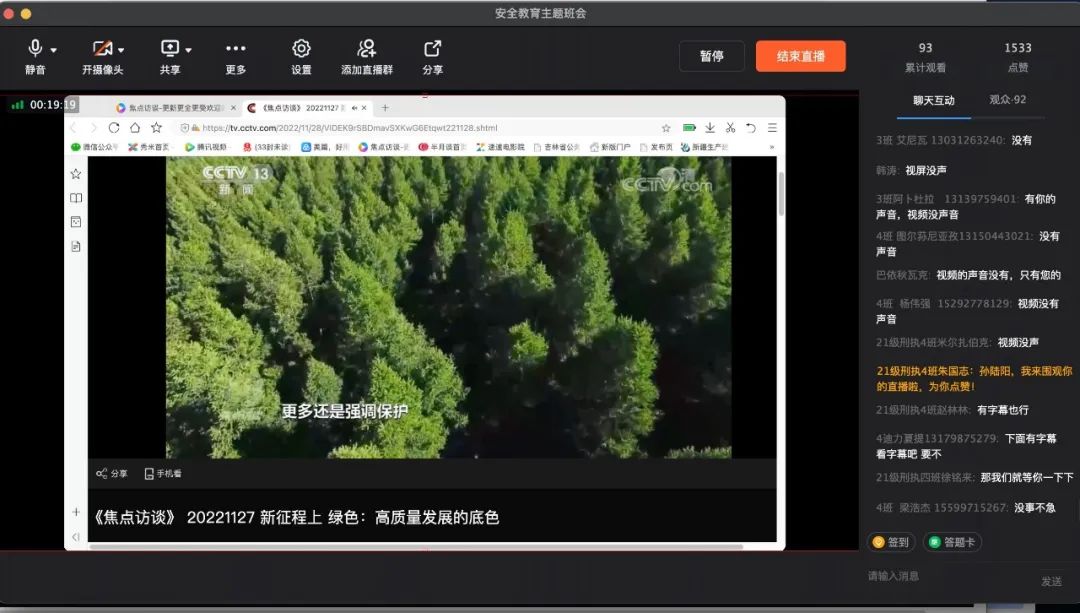Click sidebar document note icon

point(76,247)
